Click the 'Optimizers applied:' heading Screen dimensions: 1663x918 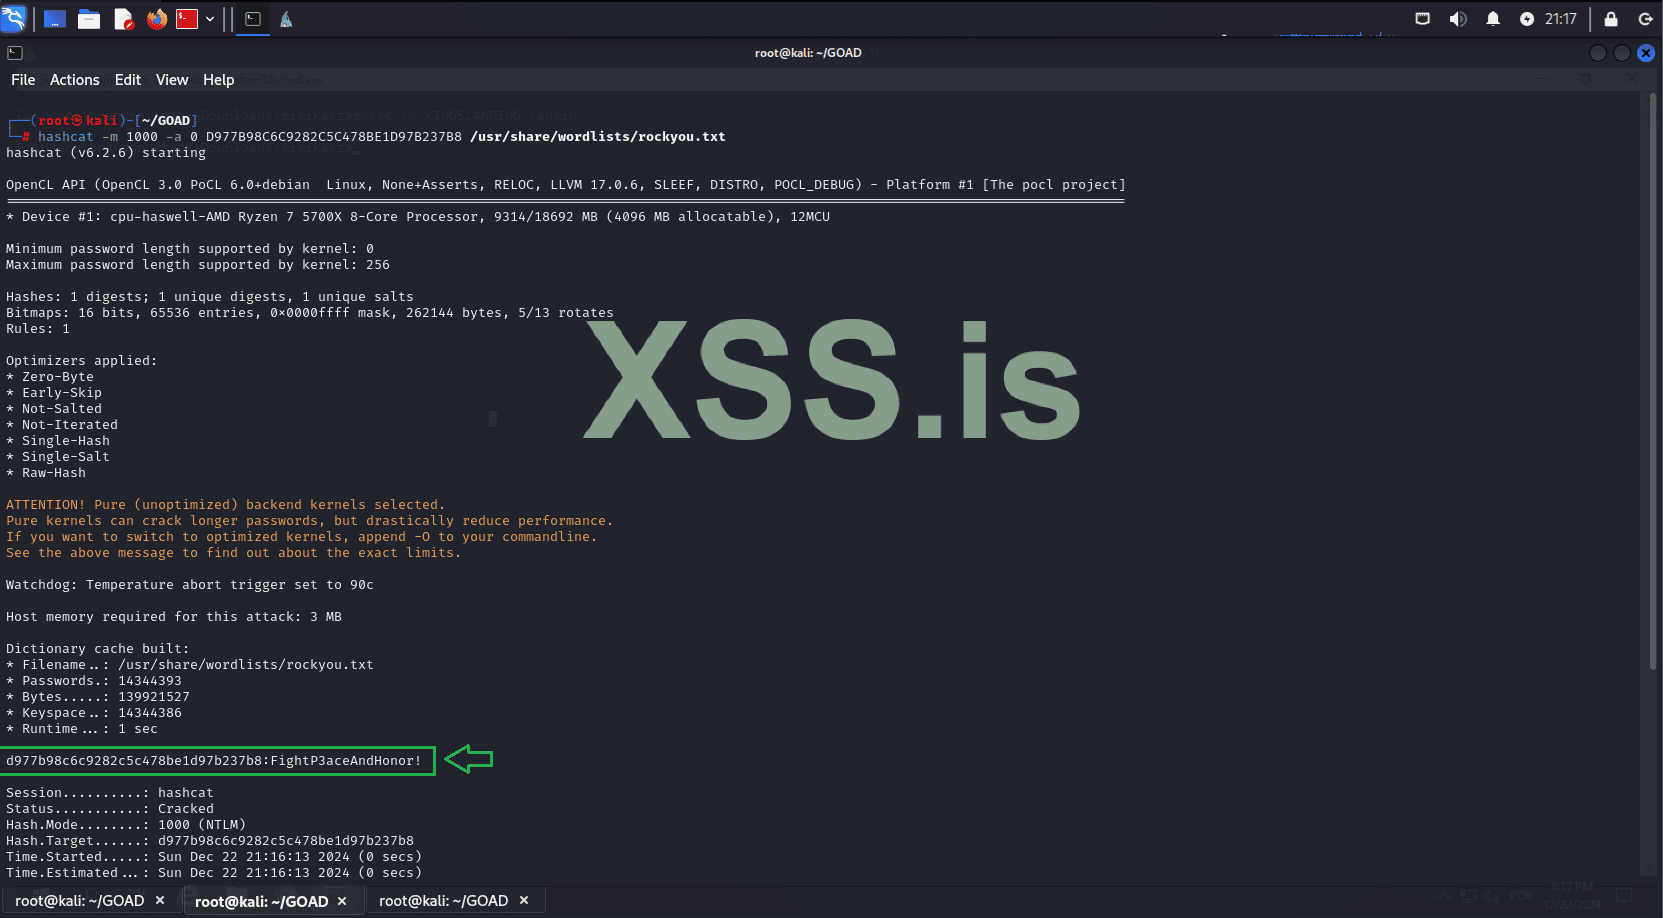(x=82, y=361)
